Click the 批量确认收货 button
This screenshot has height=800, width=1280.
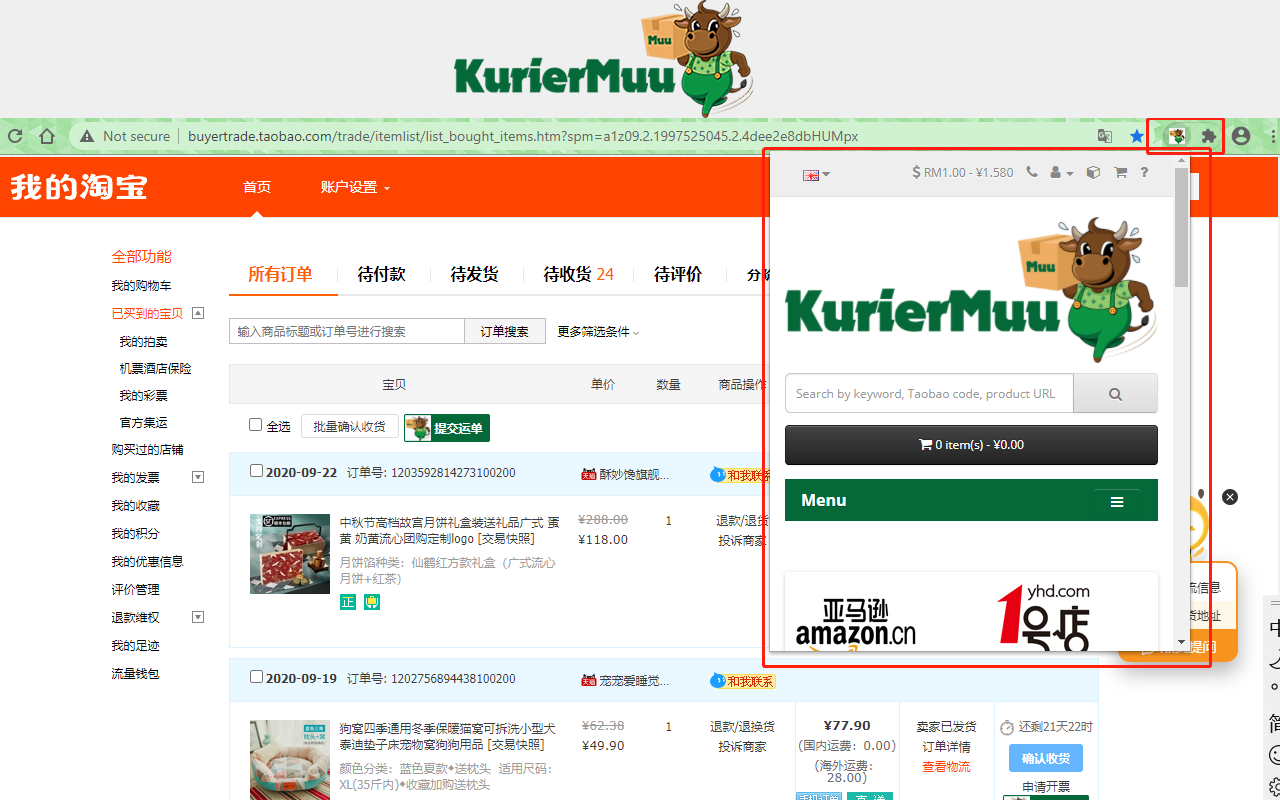(x=350, y=426)
